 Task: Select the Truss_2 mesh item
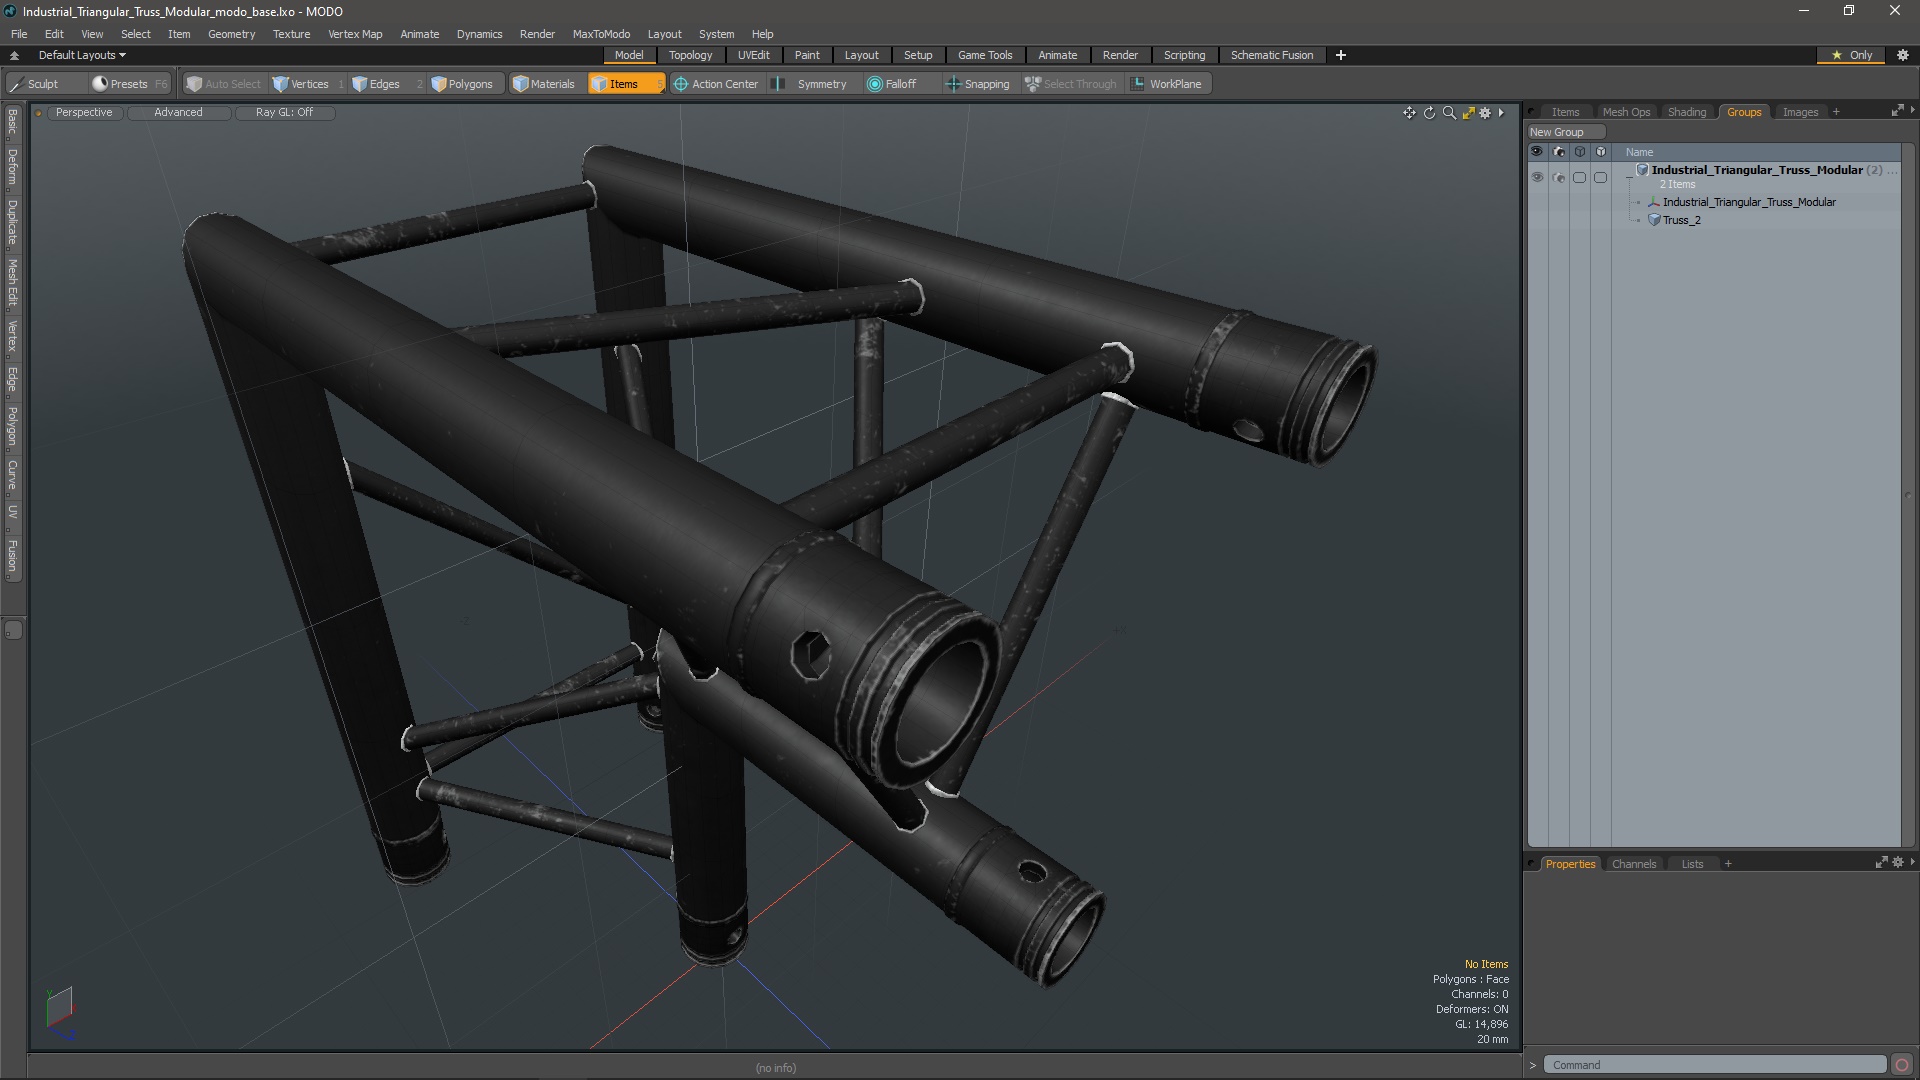point(1681,220)
